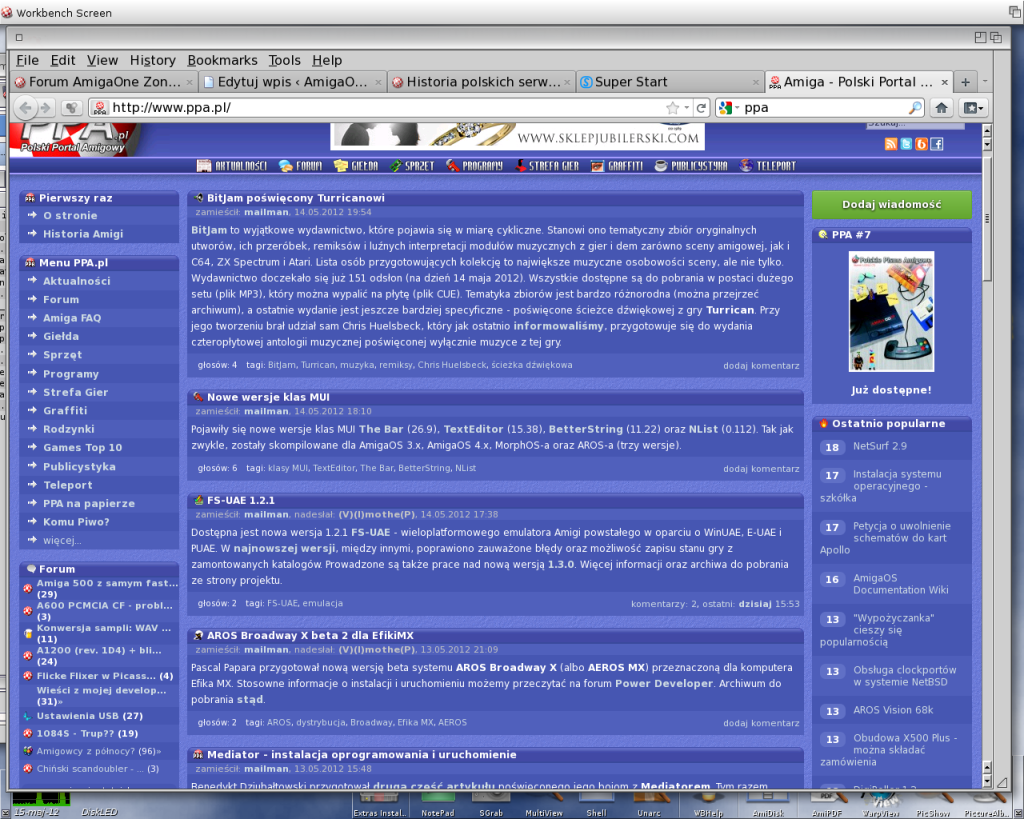Open the RSS feed icon on PPA page

click(x=891, y=144)
